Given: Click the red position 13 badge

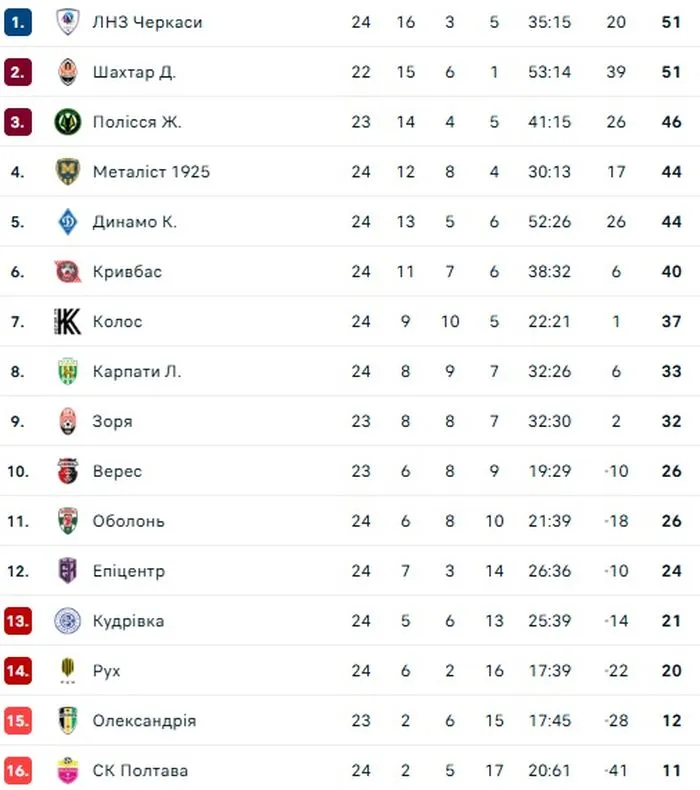Looking at the screenshot, I should [x=17, y=621].
